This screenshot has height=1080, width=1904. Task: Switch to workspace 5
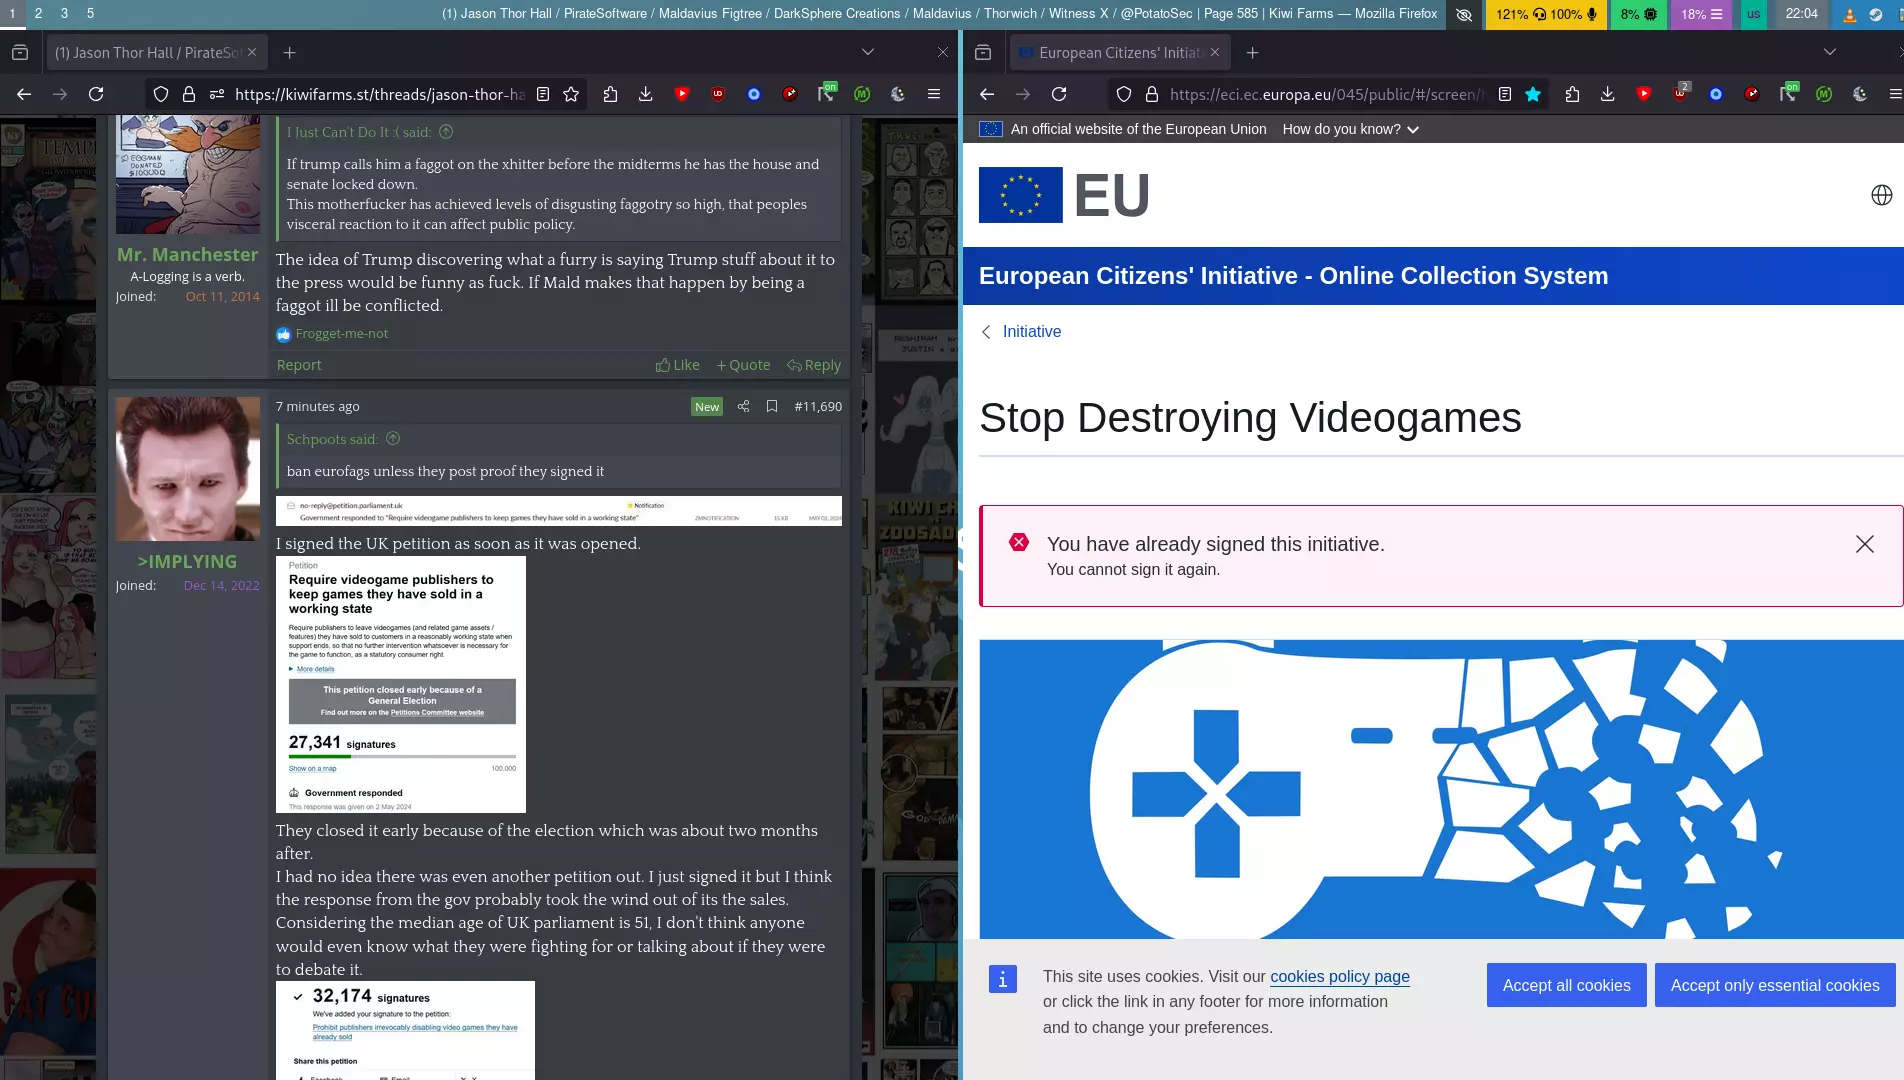(90, 14)
